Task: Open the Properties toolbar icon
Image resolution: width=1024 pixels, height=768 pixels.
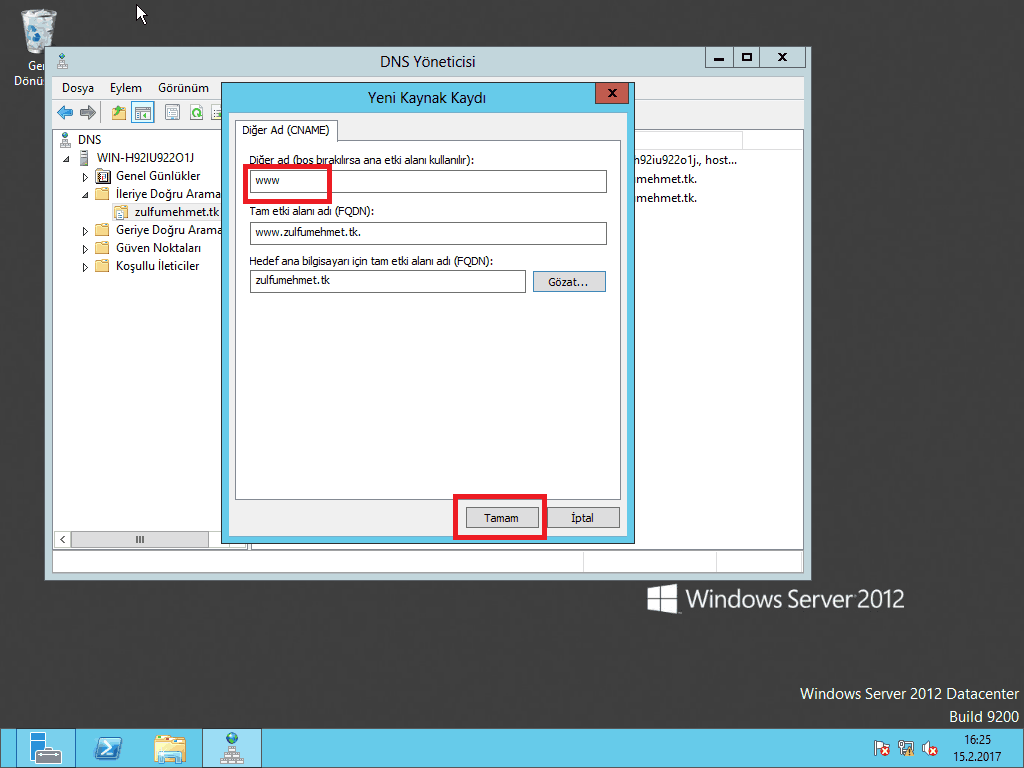Action: (x=172, y=112)
